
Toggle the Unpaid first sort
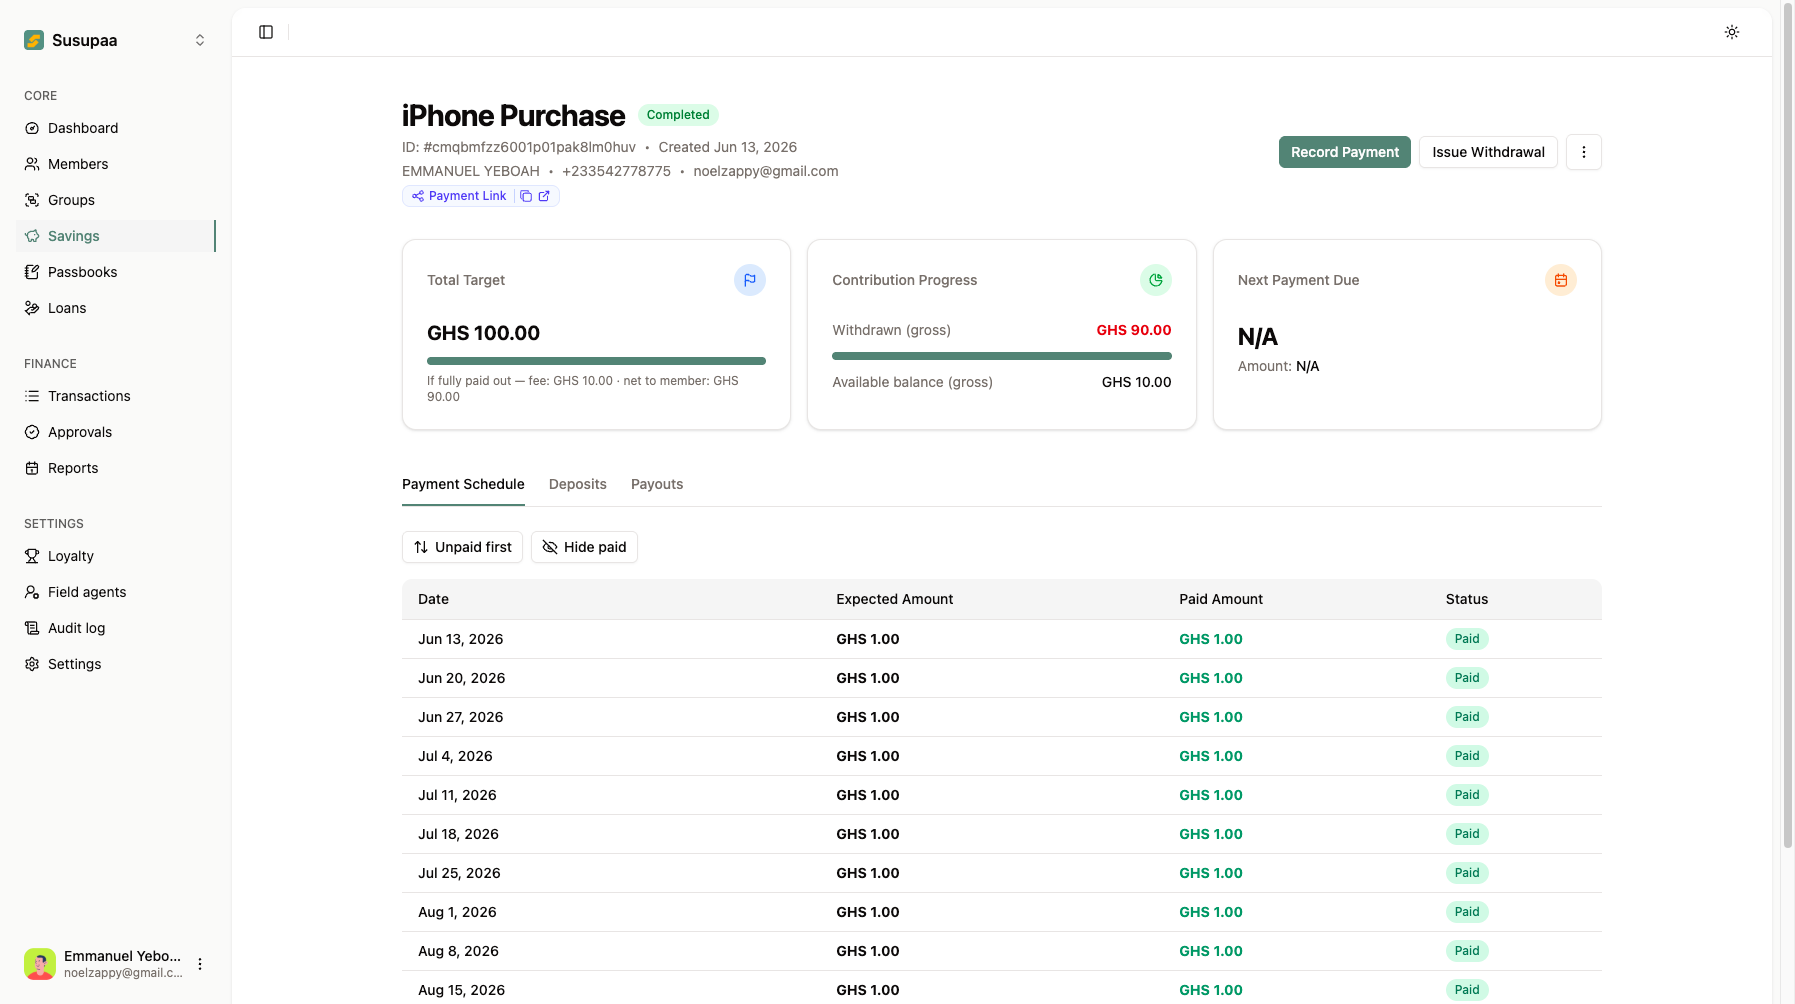462,547
